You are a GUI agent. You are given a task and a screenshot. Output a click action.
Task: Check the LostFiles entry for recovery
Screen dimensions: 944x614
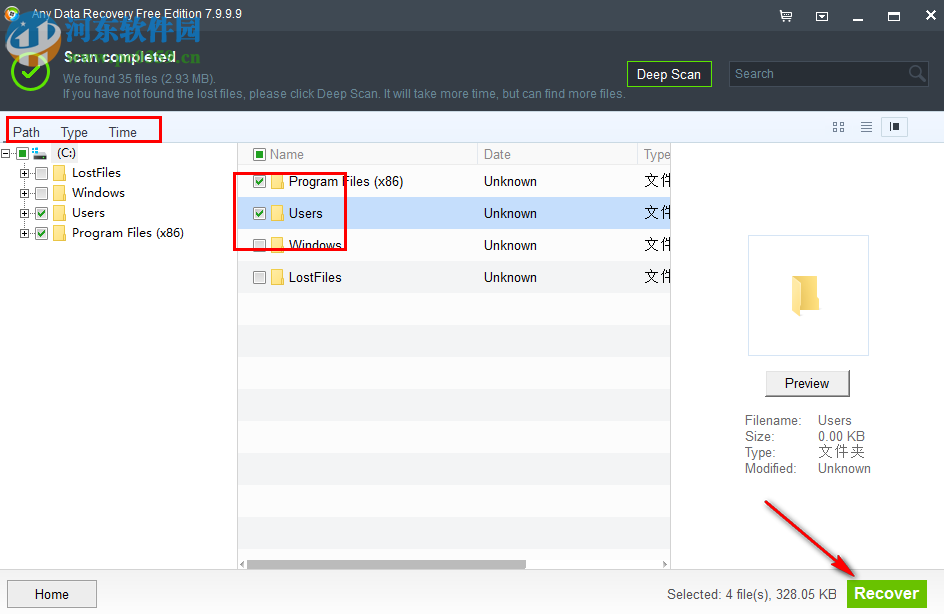258,277
